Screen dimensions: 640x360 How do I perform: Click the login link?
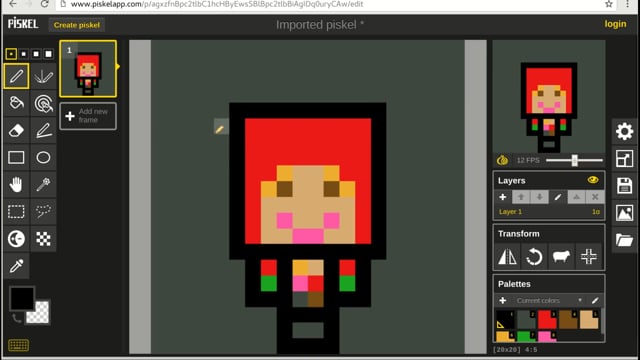(x=615, y=24)
